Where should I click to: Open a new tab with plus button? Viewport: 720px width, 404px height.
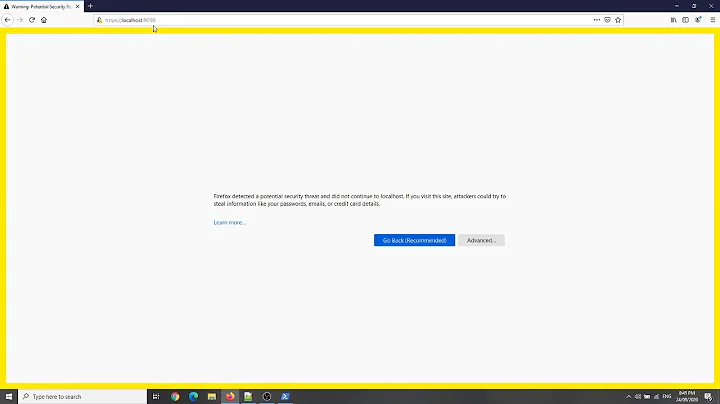click(90, 6)
